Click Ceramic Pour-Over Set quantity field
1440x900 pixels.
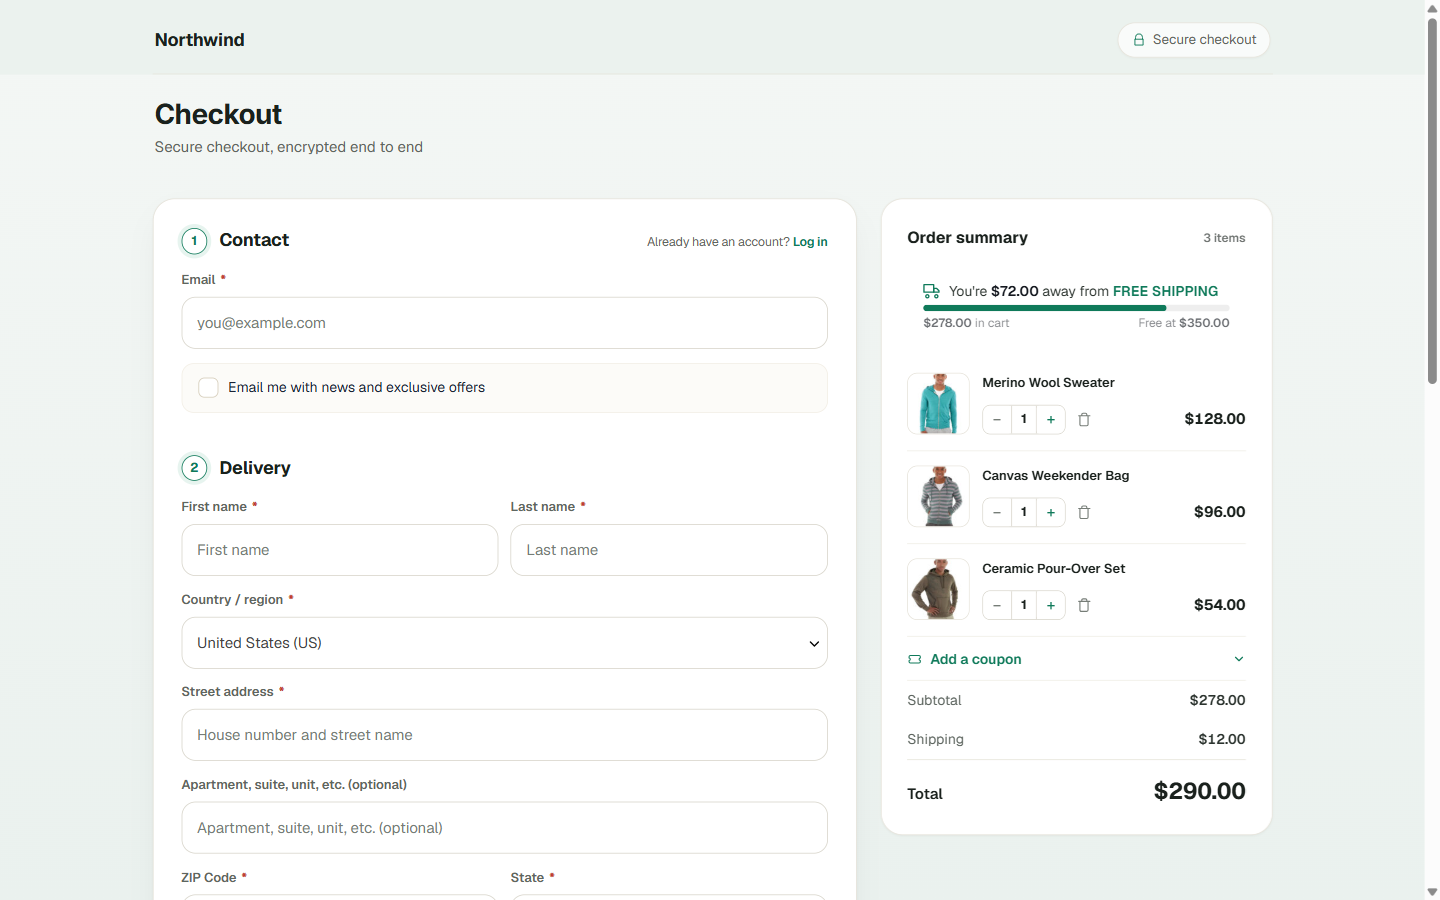click(x=1024, y=606)
